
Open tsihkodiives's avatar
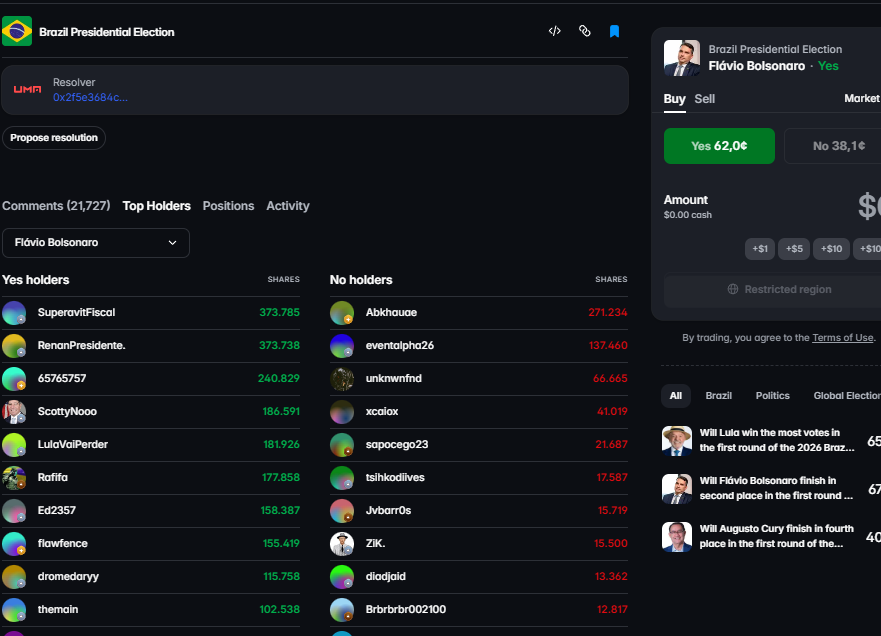tap(342, 478)
